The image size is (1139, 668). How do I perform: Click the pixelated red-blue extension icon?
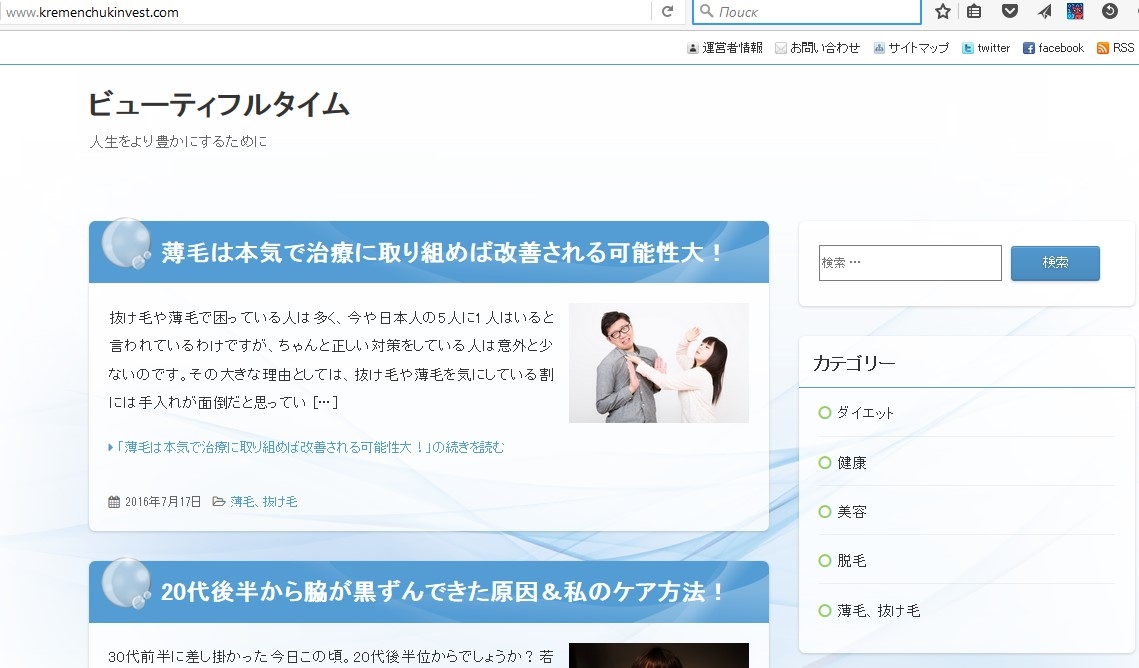1075,12
